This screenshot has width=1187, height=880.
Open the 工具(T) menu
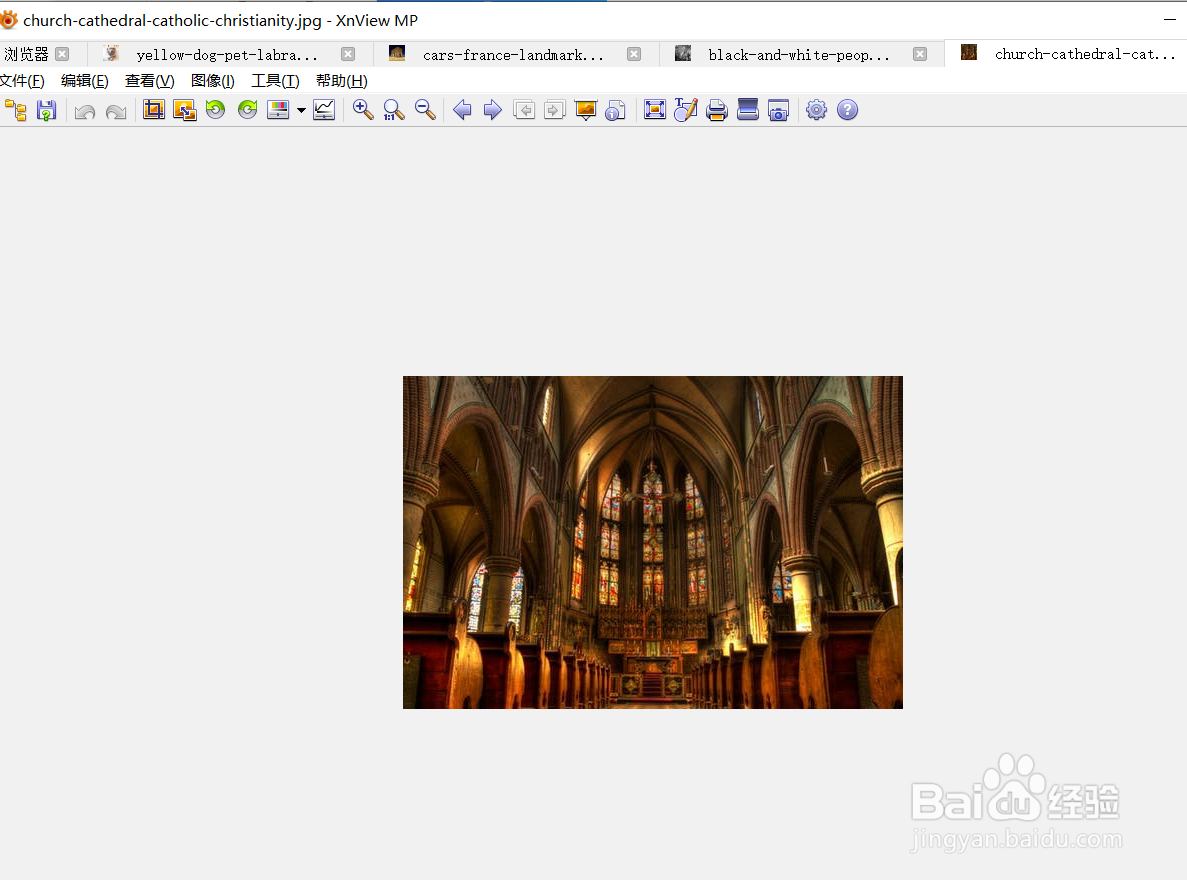275,81
